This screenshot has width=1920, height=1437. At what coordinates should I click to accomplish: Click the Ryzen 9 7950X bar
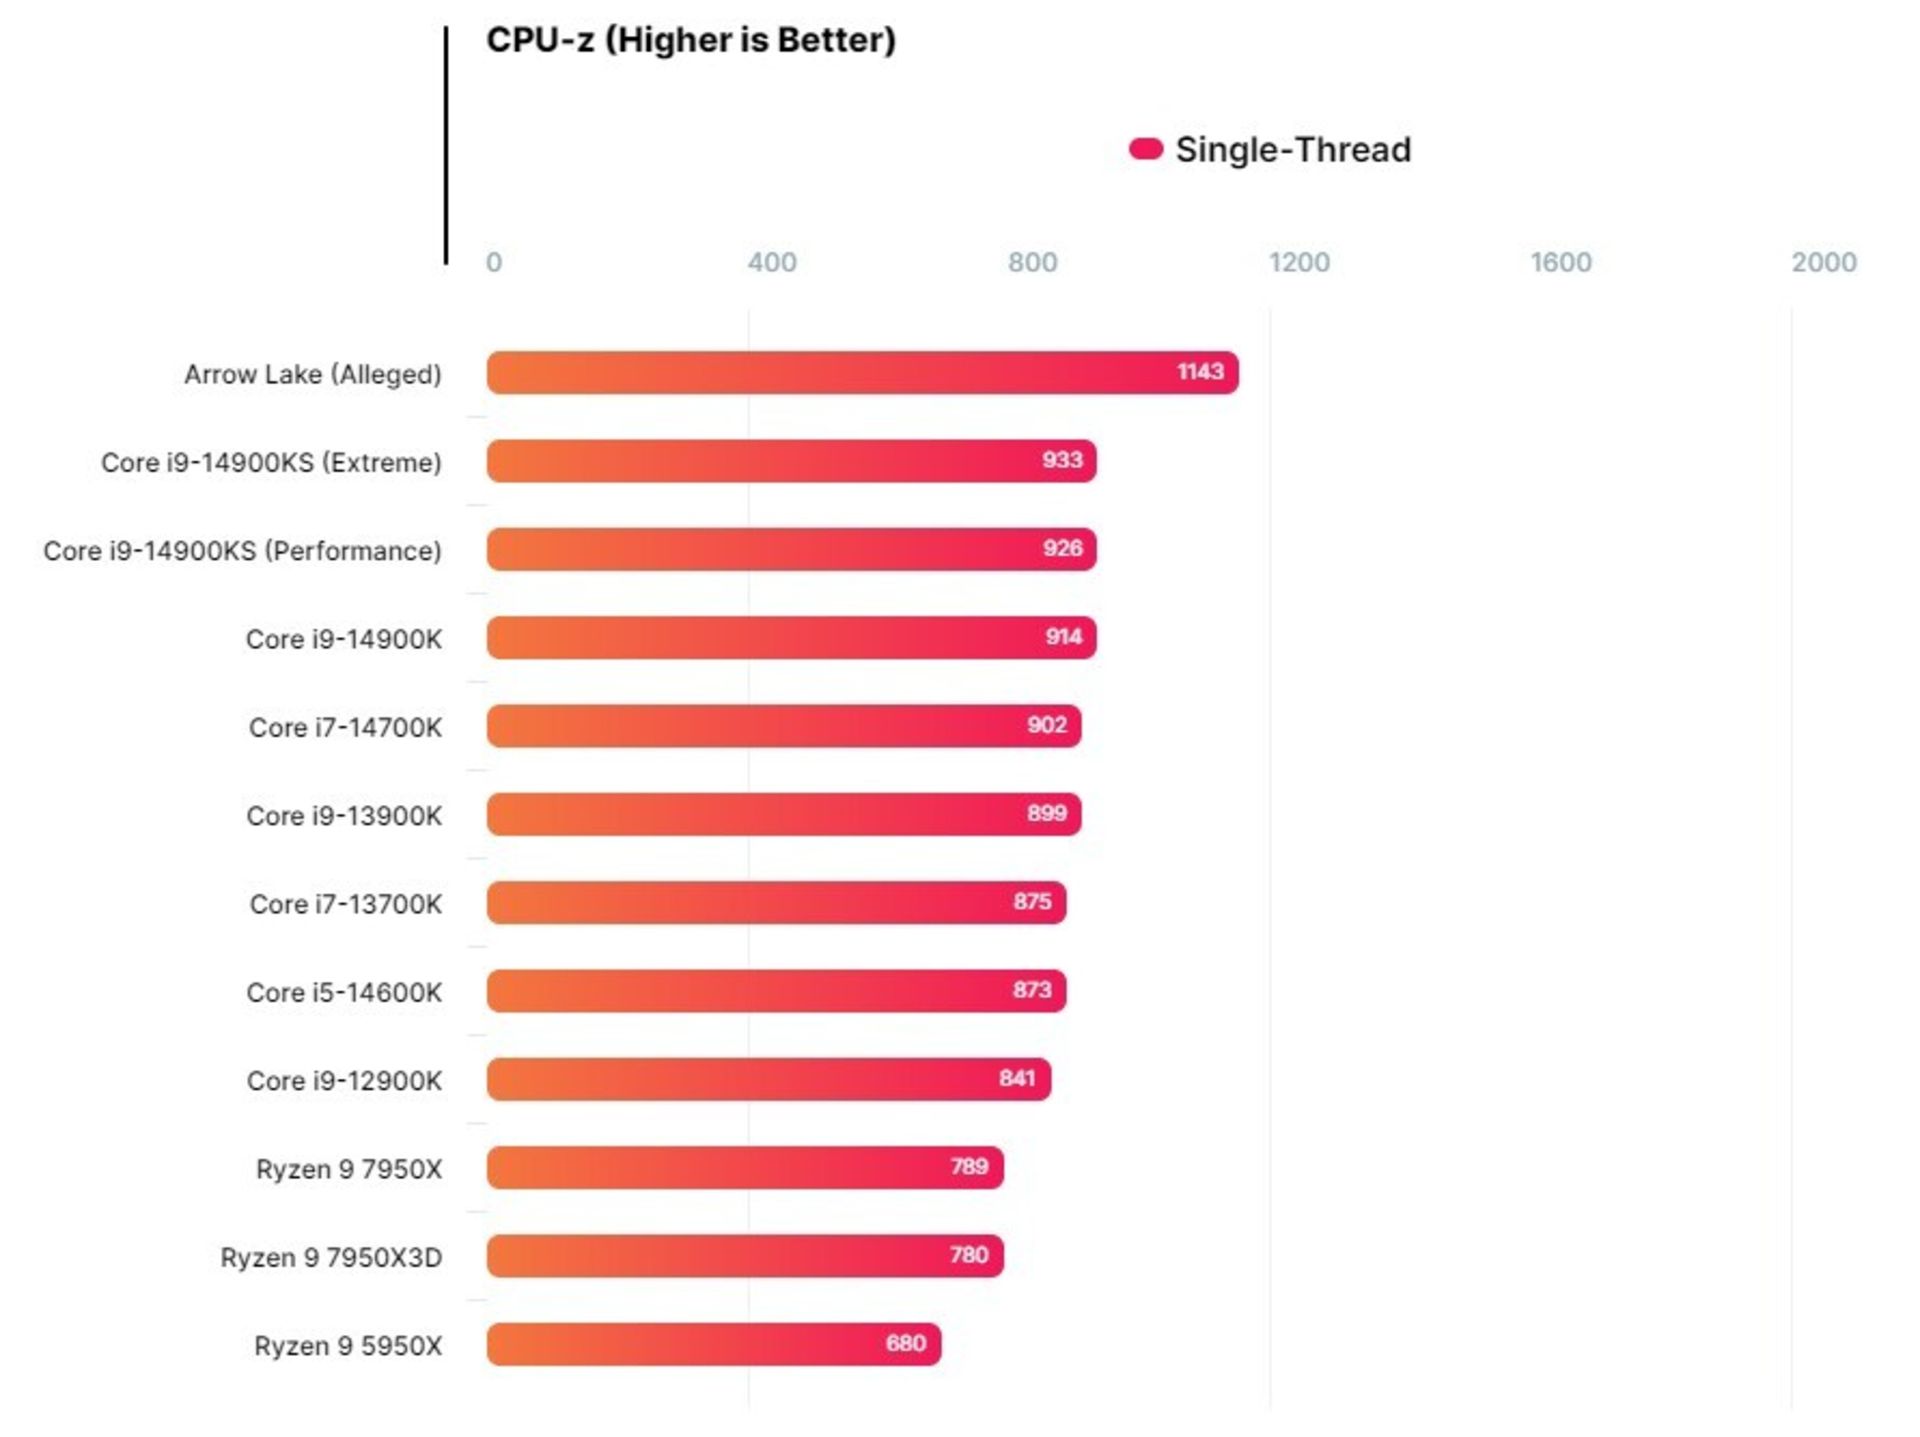tap(745, 1167)
